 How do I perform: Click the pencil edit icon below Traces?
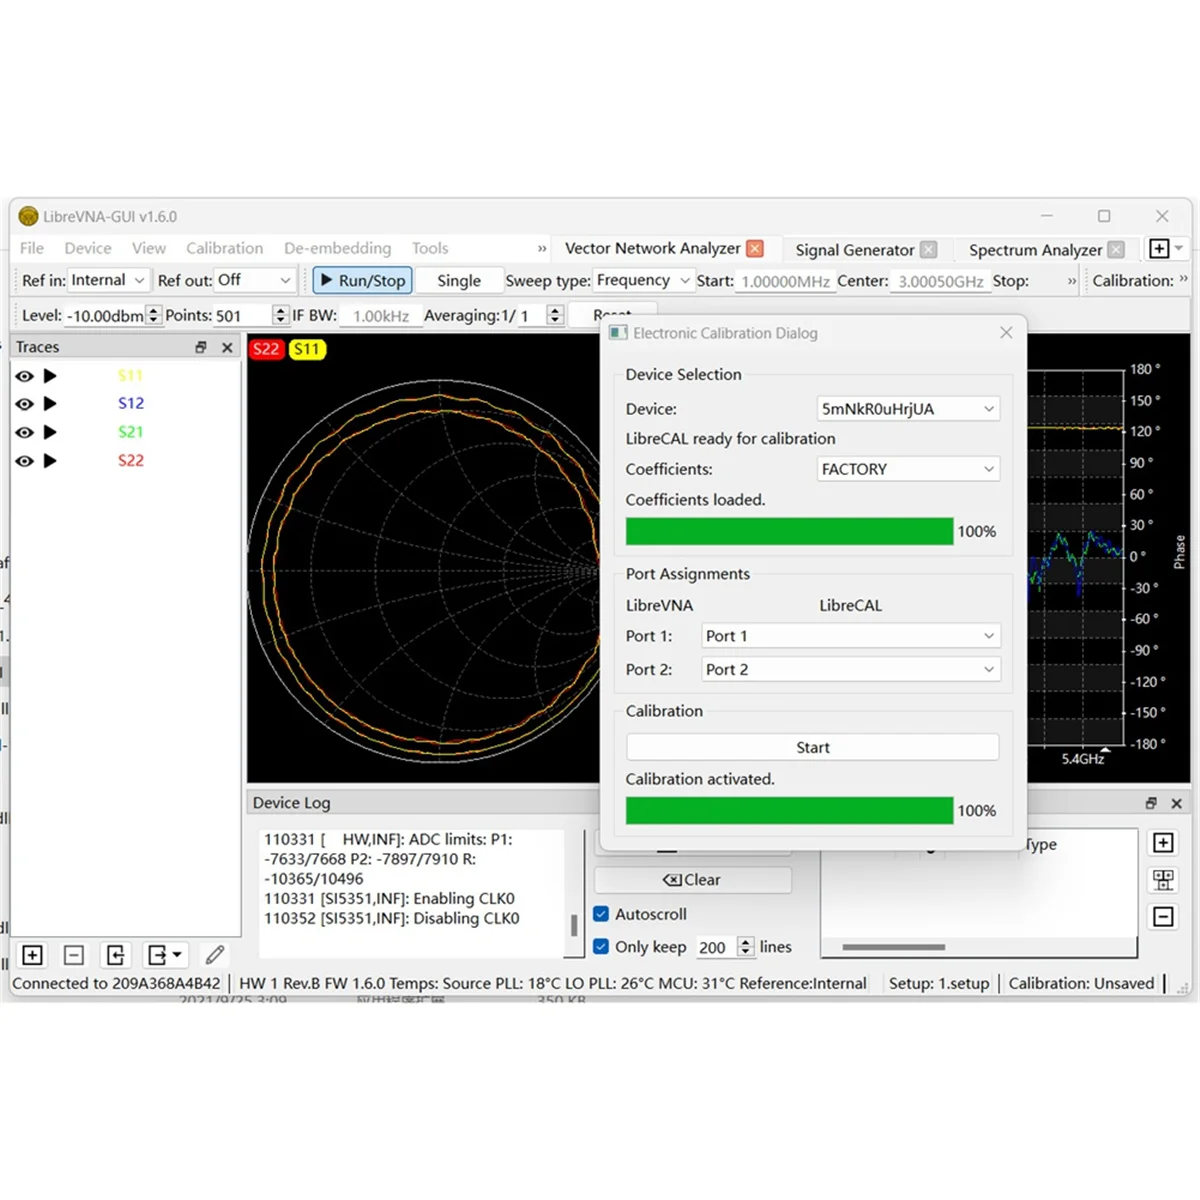214,955
